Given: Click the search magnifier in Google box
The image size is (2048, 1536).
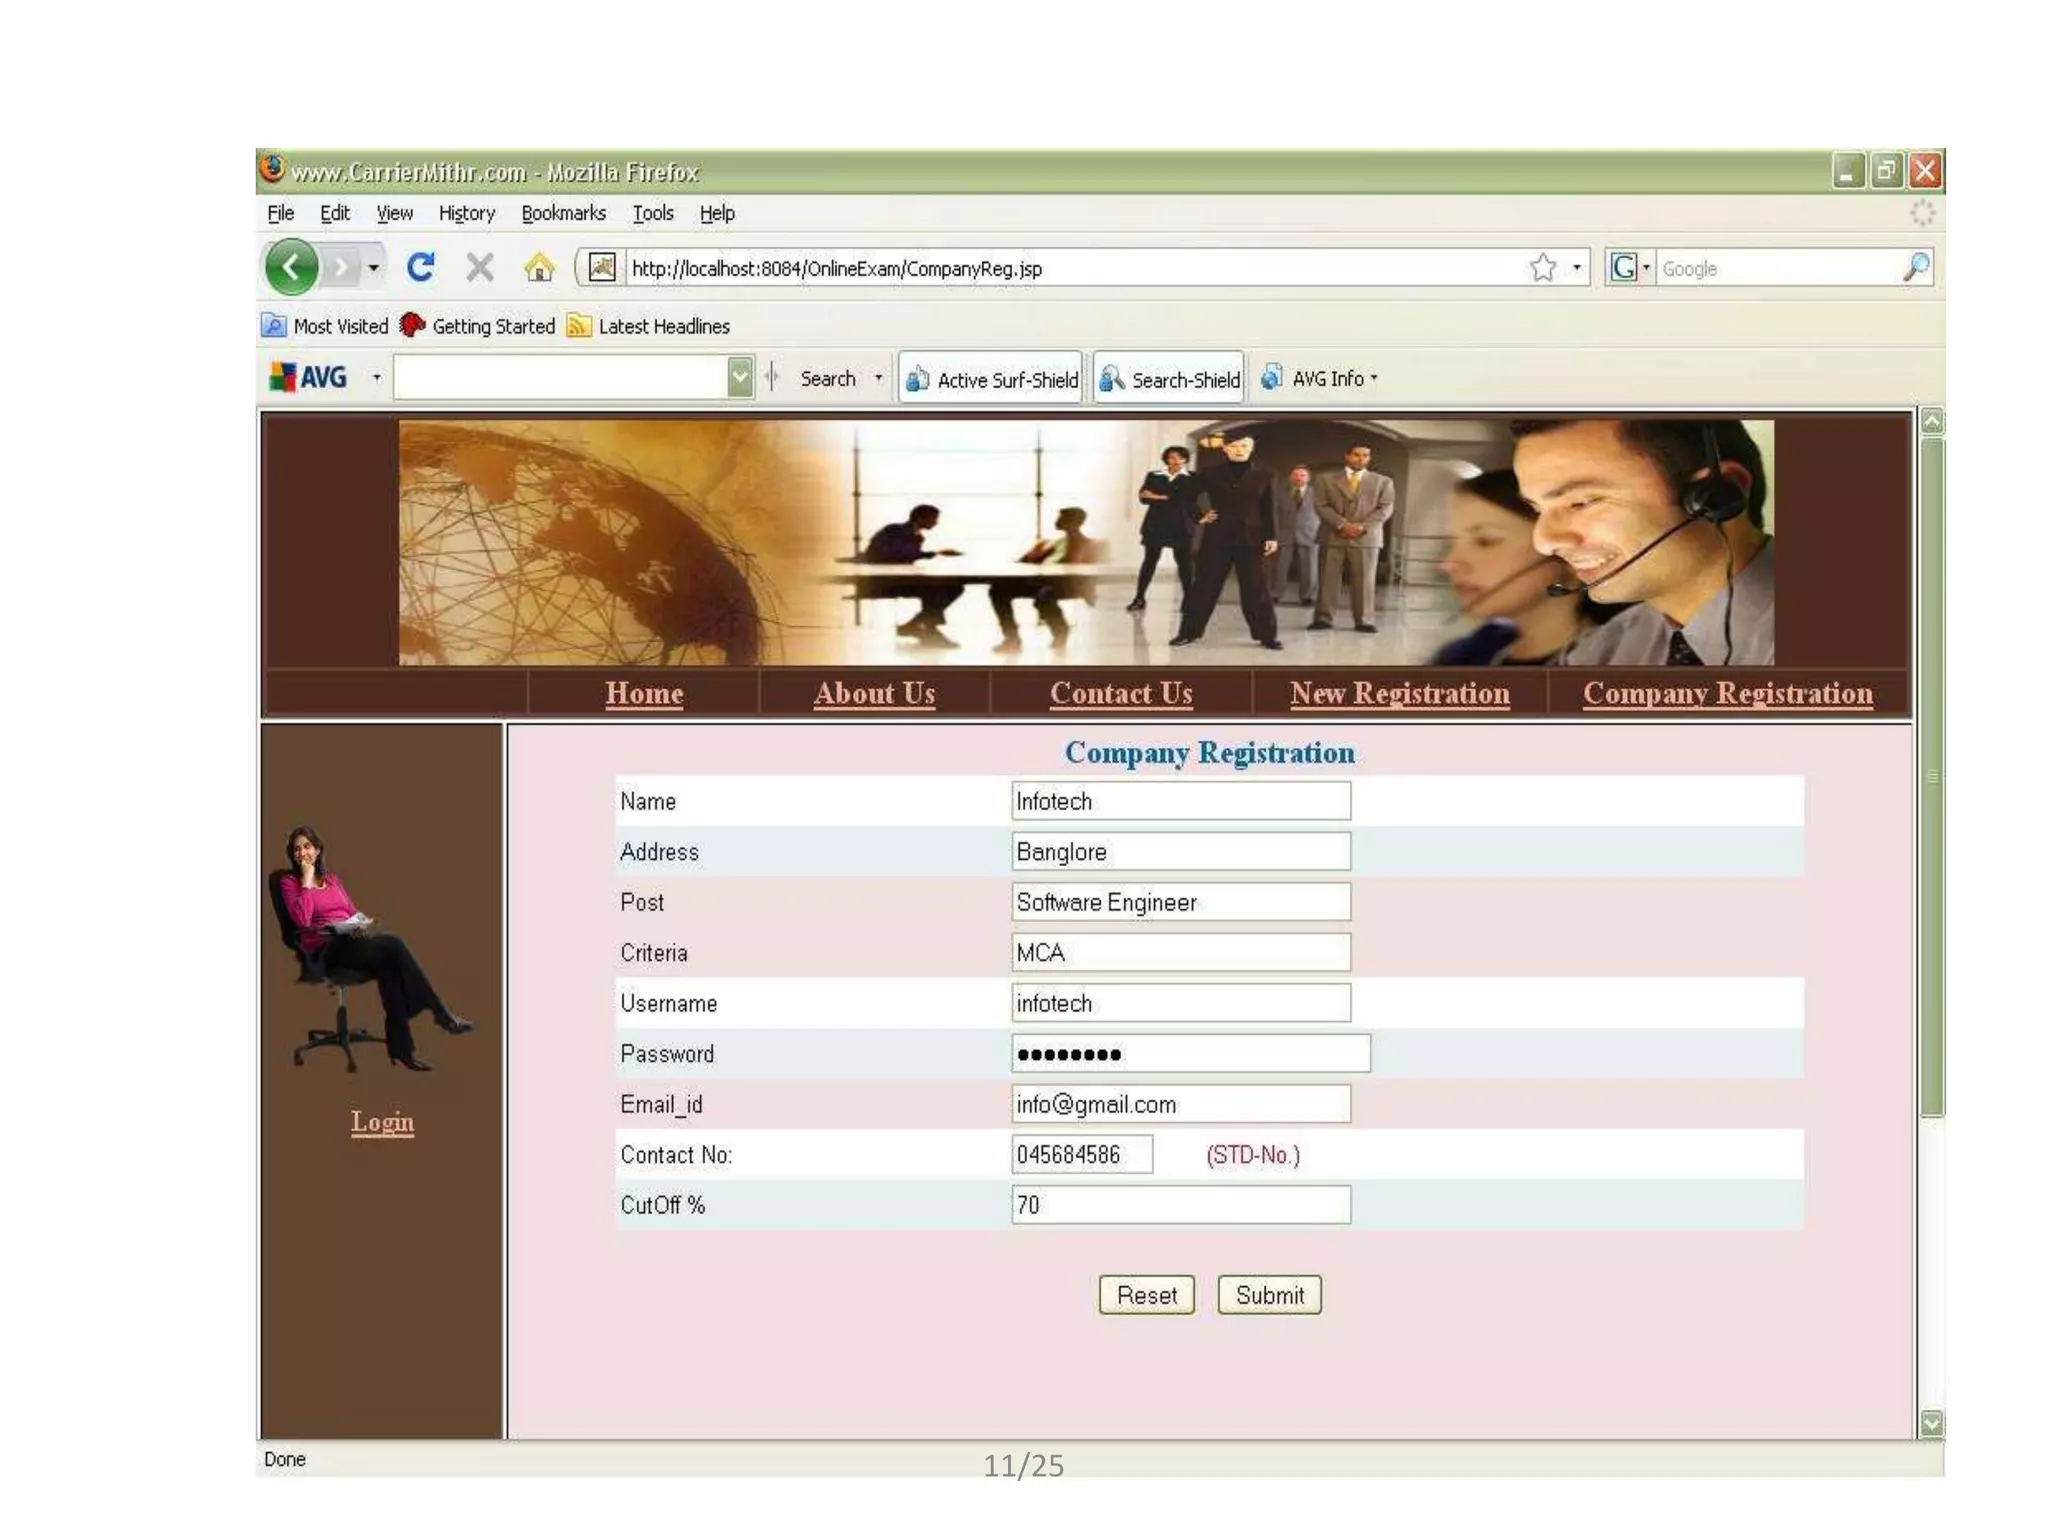Looking at the screenshot, I should [1916, 267].
